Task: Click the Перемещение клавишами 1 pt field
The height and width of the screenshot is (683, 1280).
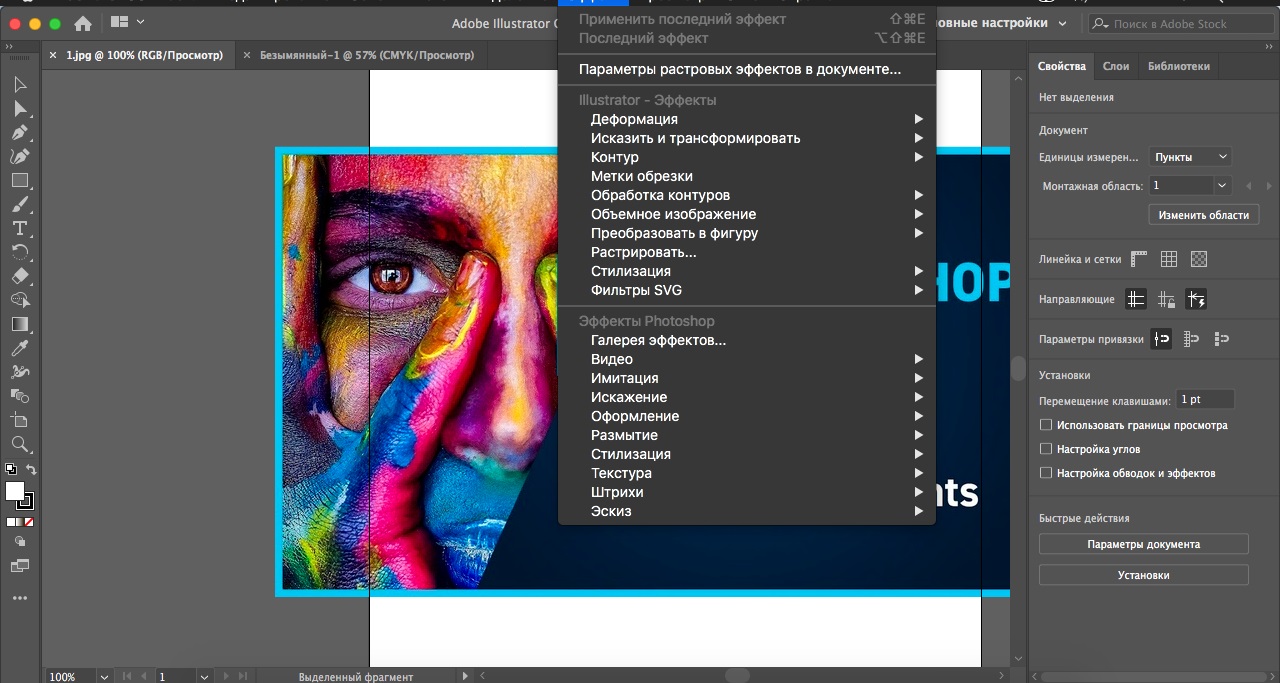Action: coord(1204,399)
